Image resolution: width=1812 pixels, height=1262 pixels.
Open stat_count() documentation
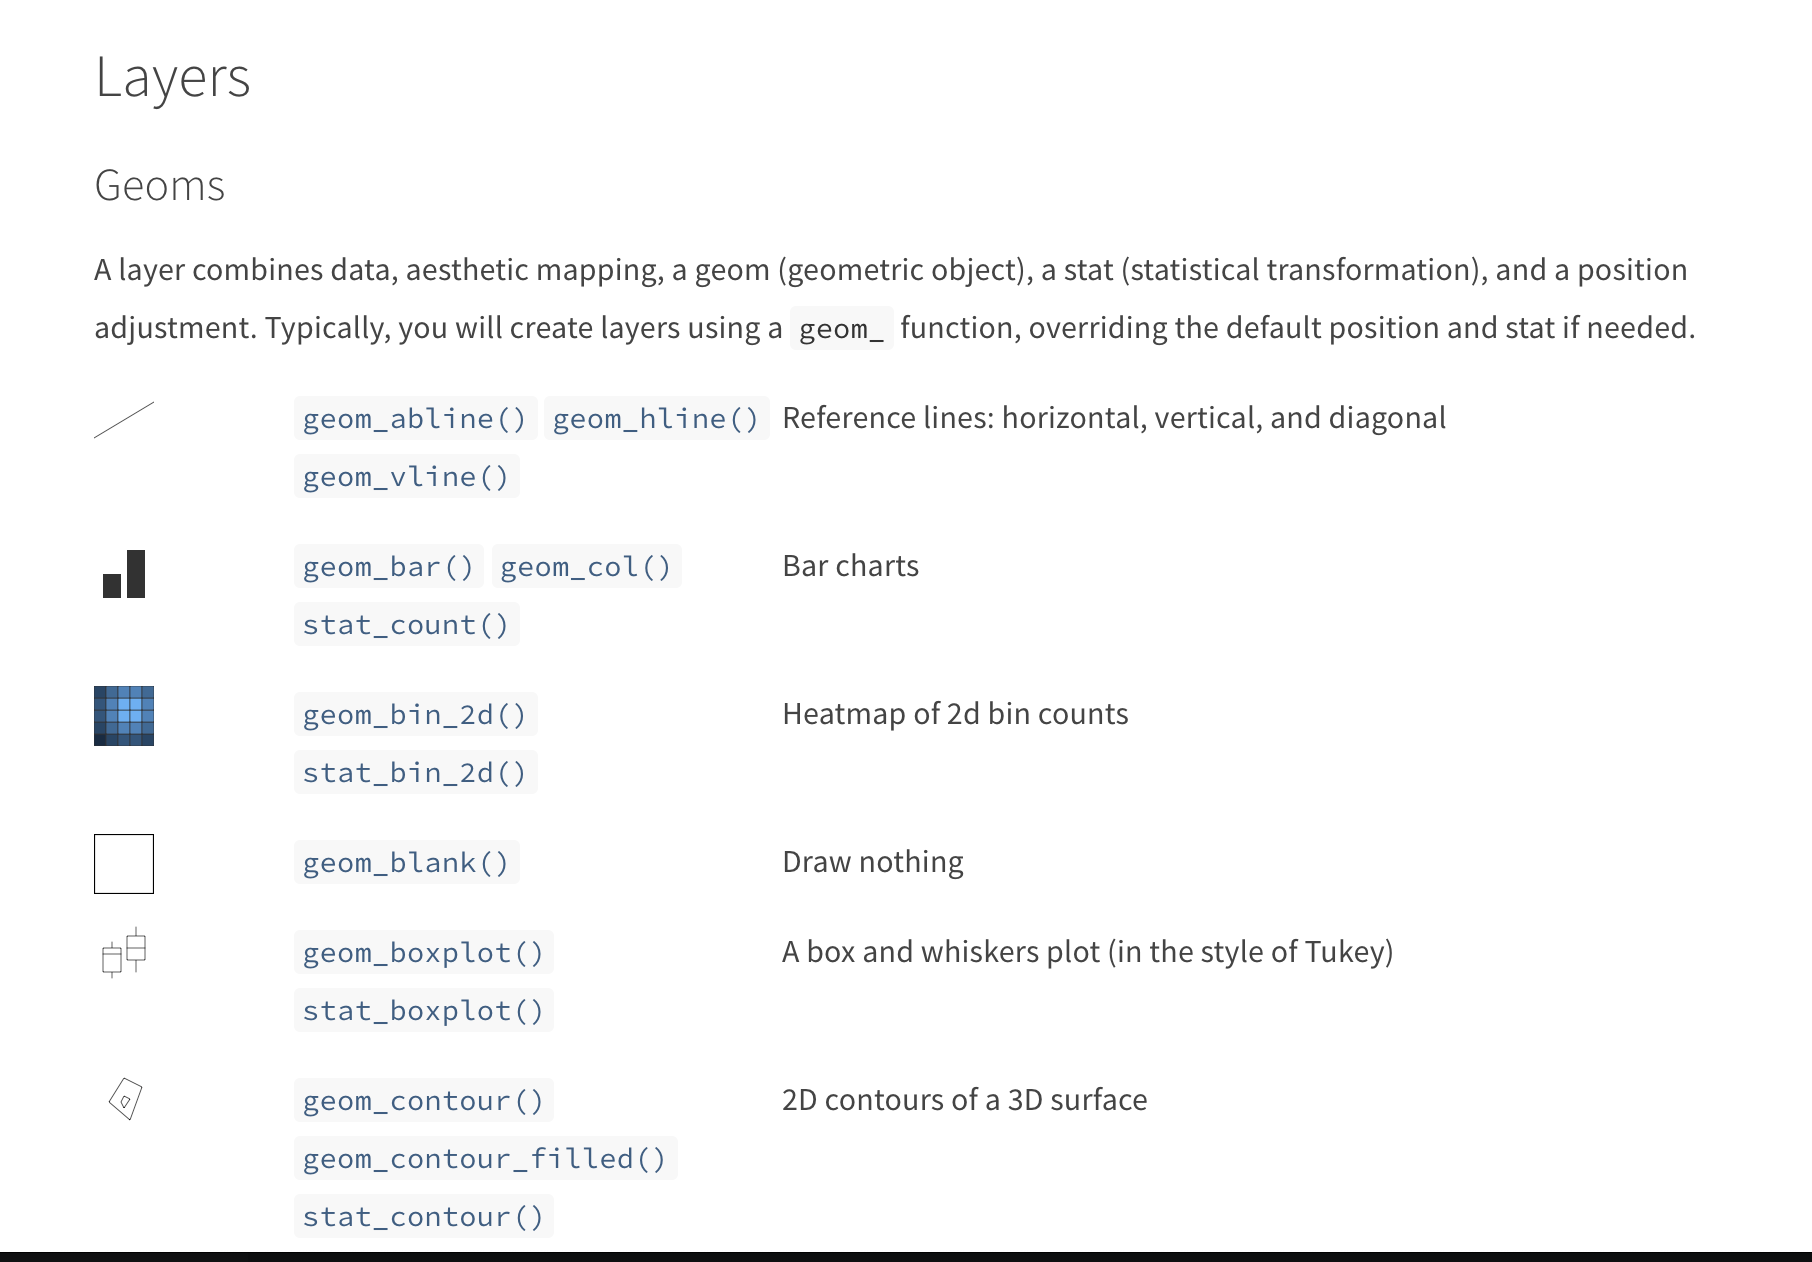coord(406,625)
